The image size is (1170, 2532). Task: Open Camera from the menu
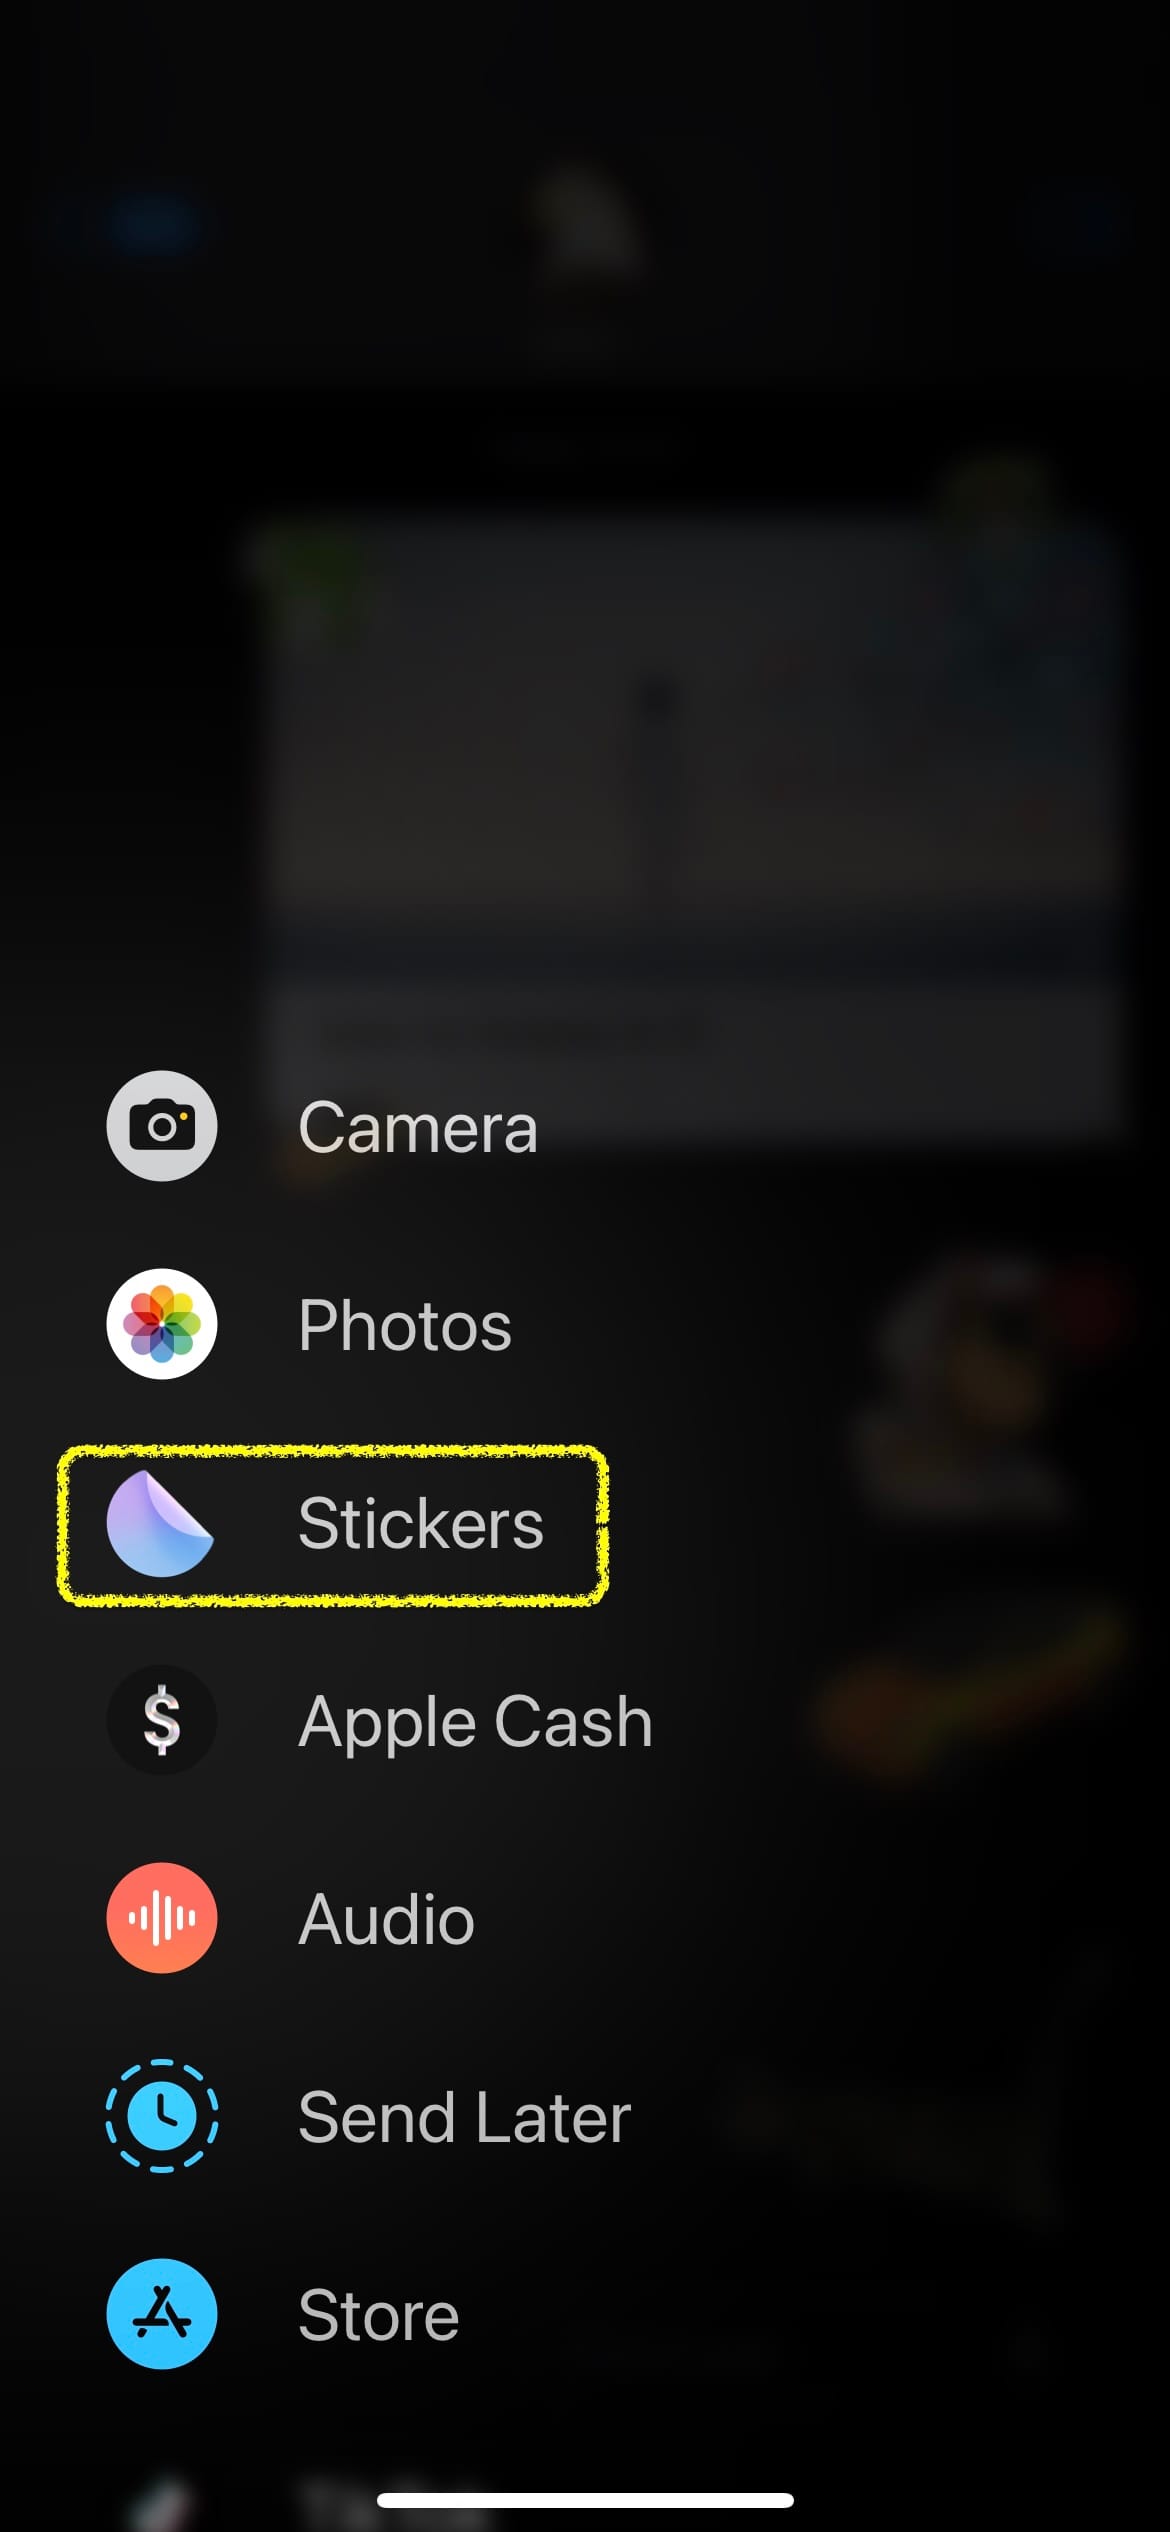click(x=418, y=1127)
